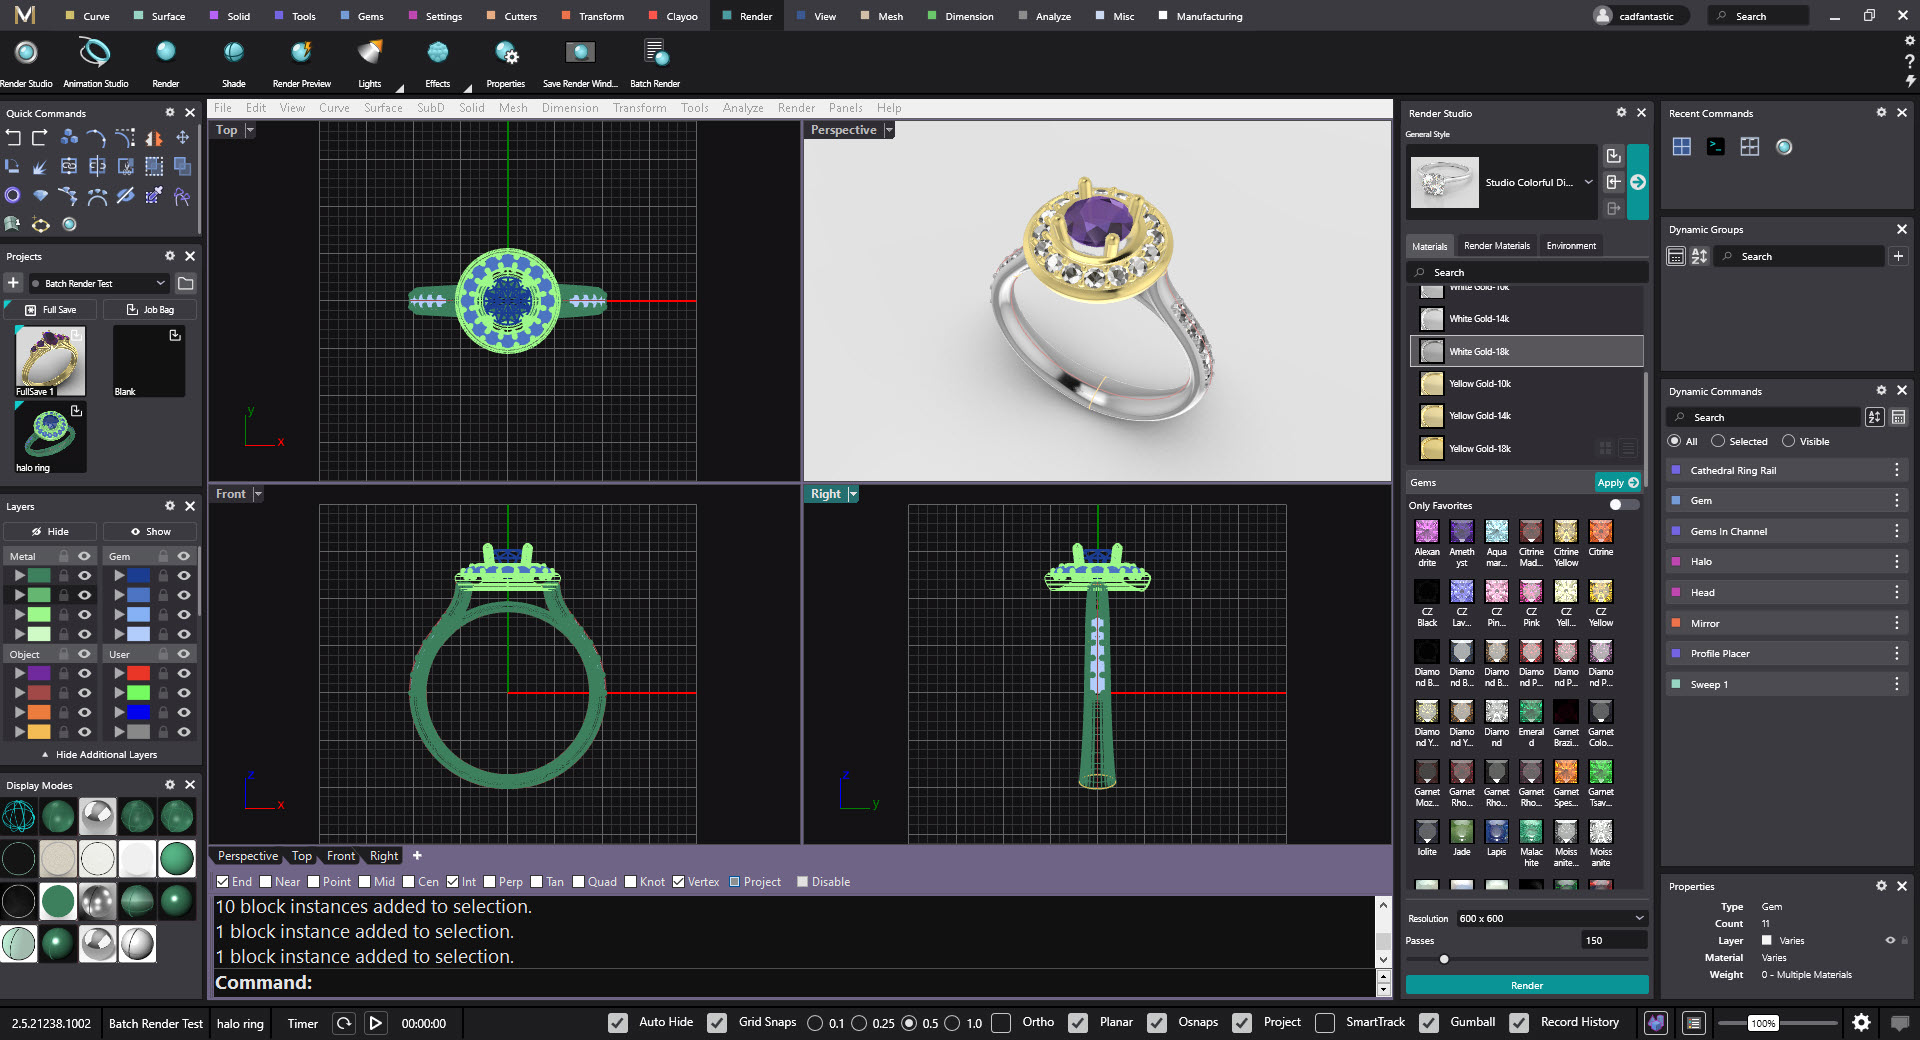This screenshot has height=1040, width=1920.
Task: Select the White Gold-18k material
Action: click(1527, 351)
